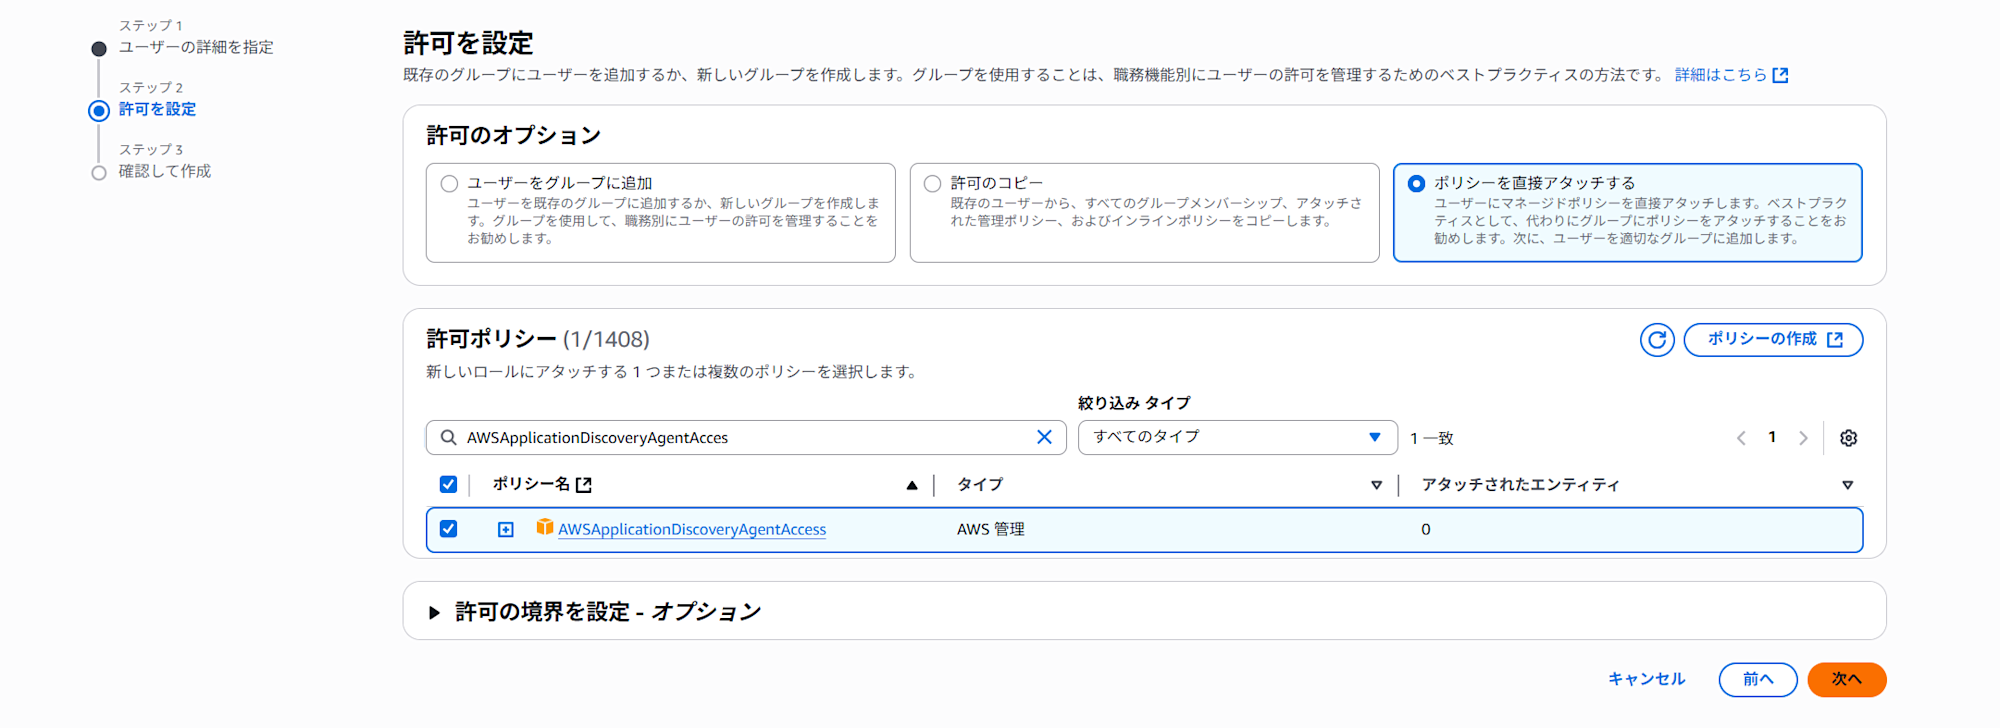
Task: Click 次へ button
Action: point(1847,680)
